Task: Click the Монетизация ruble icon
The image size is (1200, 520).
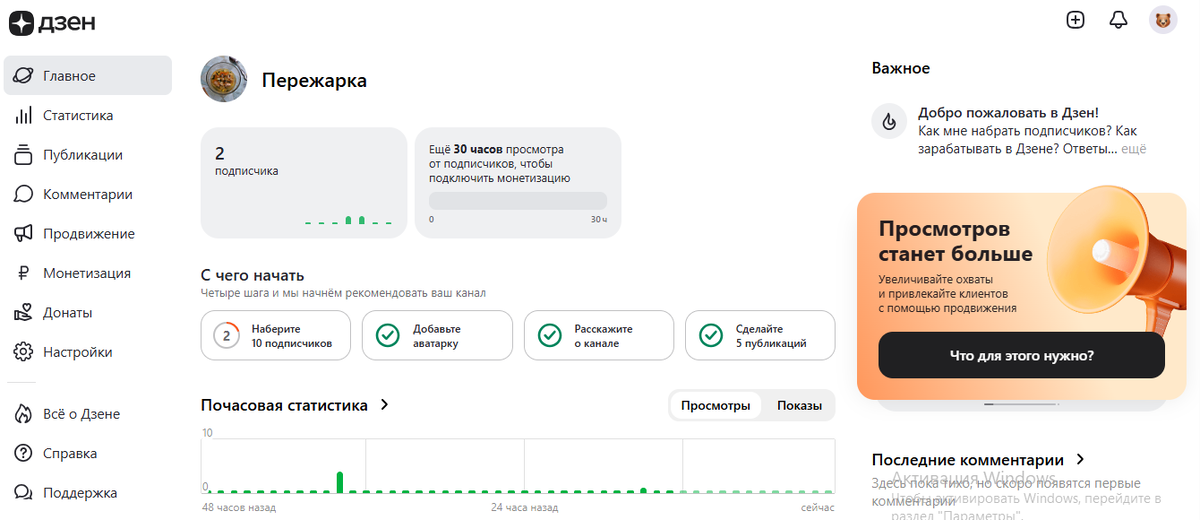Action: coord(24,273)
